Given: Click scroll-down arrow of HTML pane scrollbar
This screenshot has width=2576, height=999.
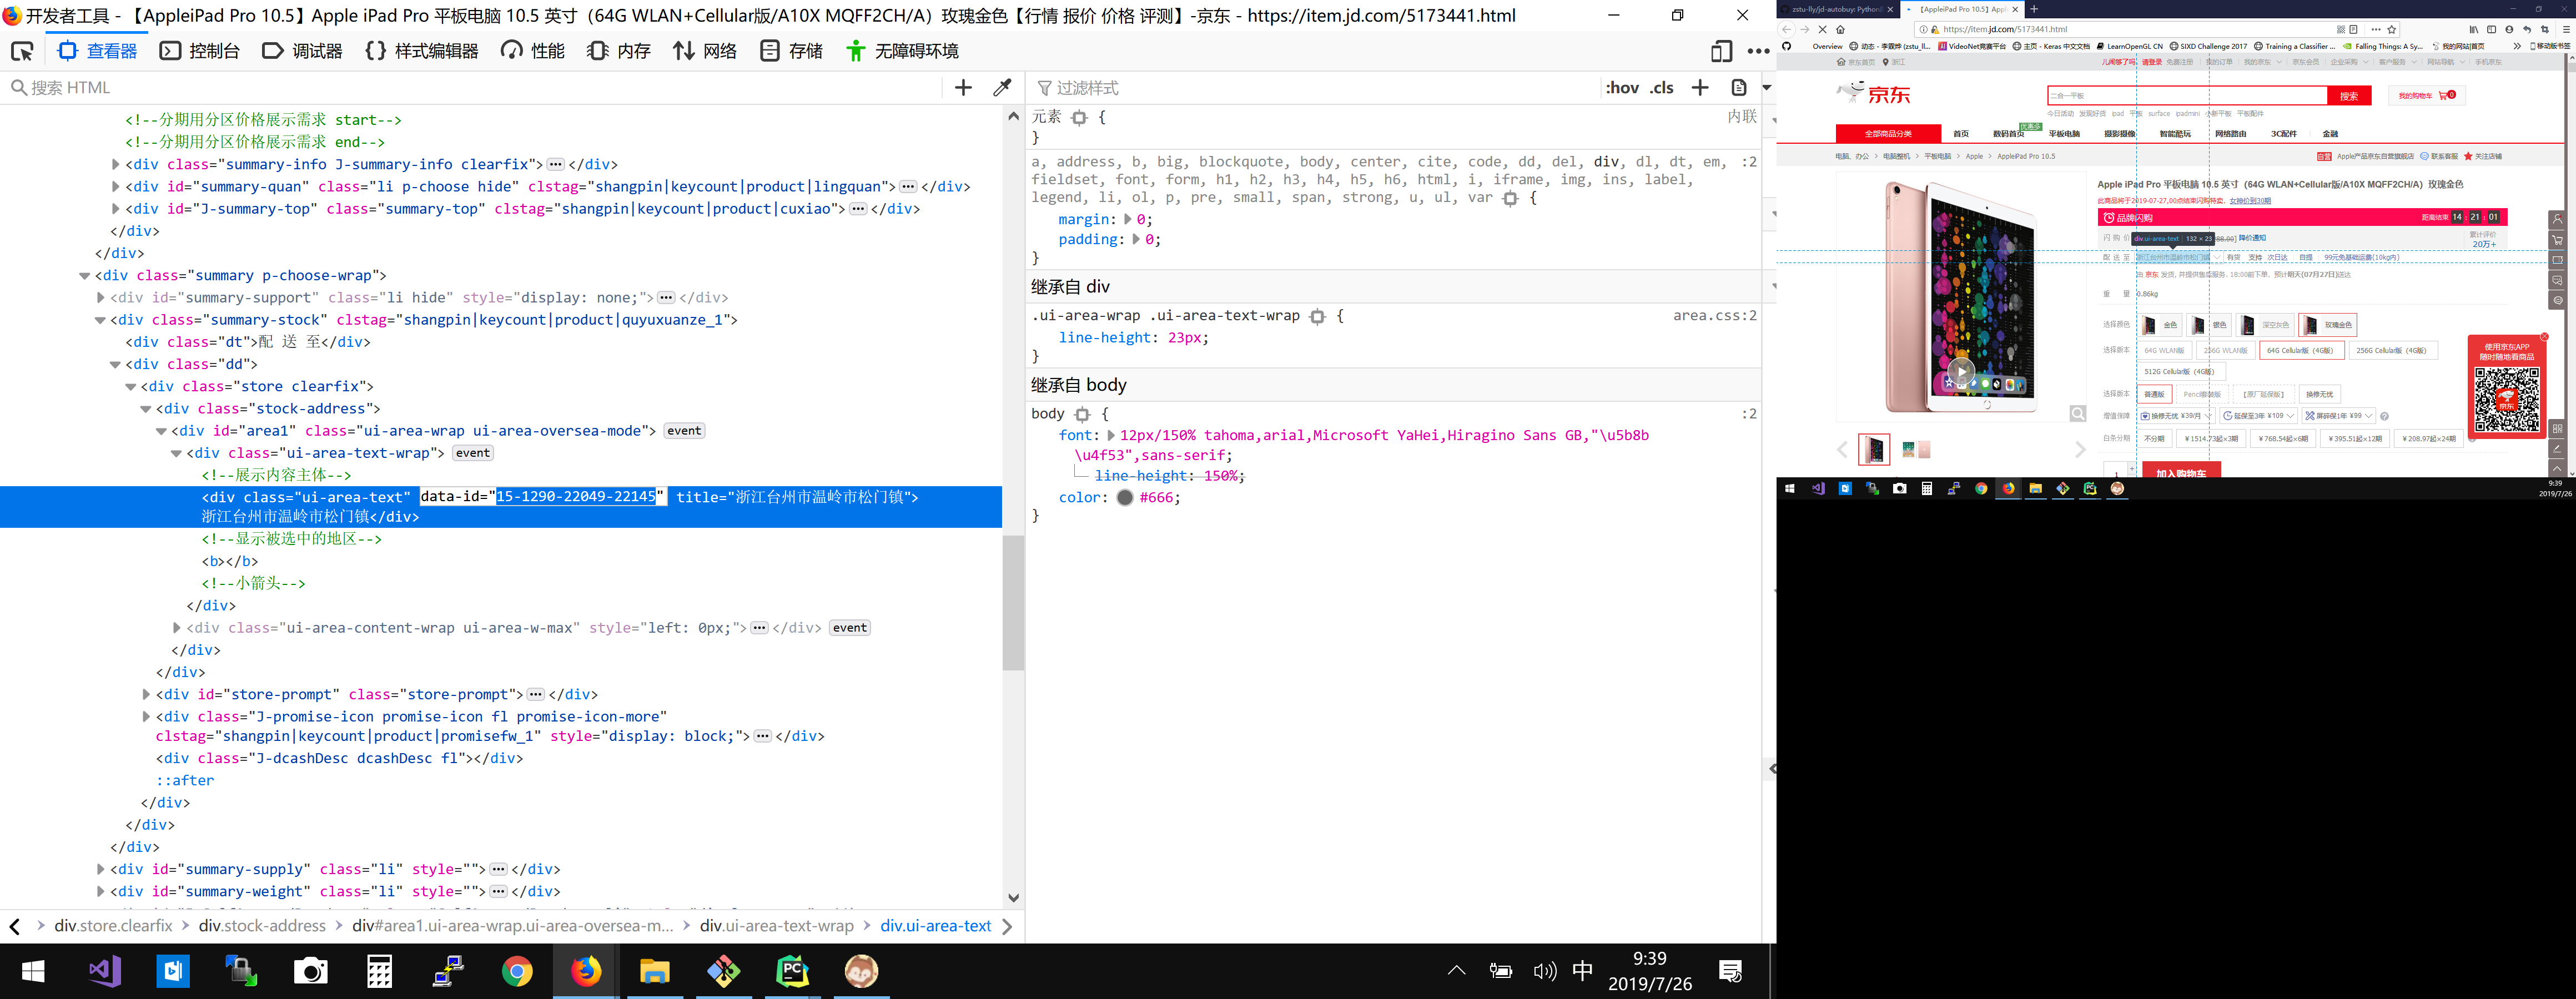Looking at the screenshot, I should (1014, 898).
